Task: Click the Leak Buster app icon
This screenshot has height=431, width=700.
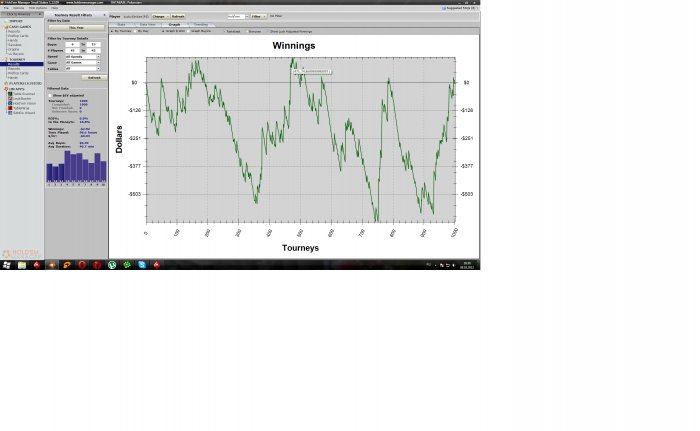Action: point(10,98)
